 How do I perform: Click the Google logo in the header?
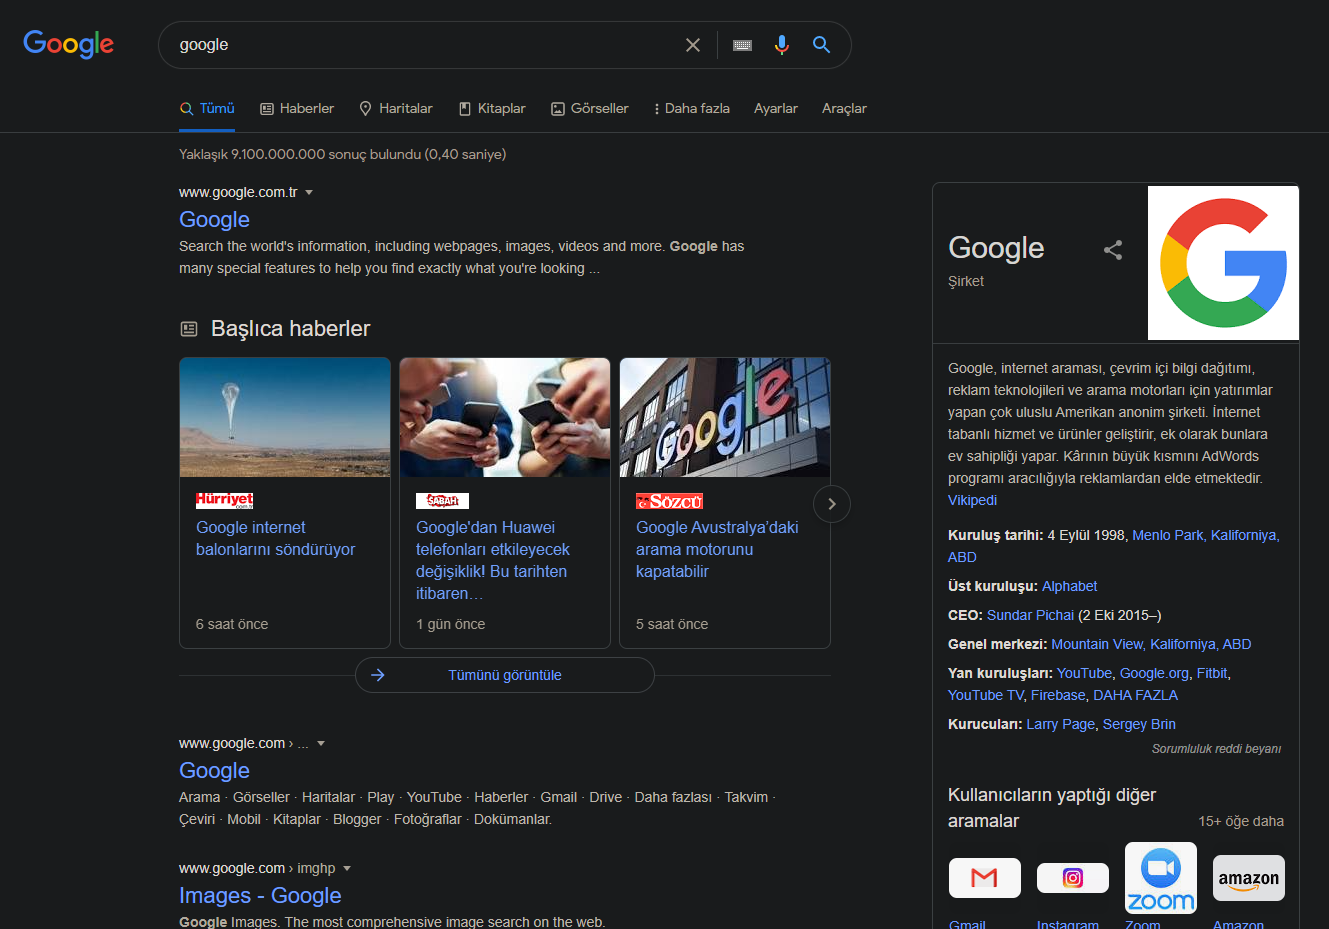(x=68, y=44)
